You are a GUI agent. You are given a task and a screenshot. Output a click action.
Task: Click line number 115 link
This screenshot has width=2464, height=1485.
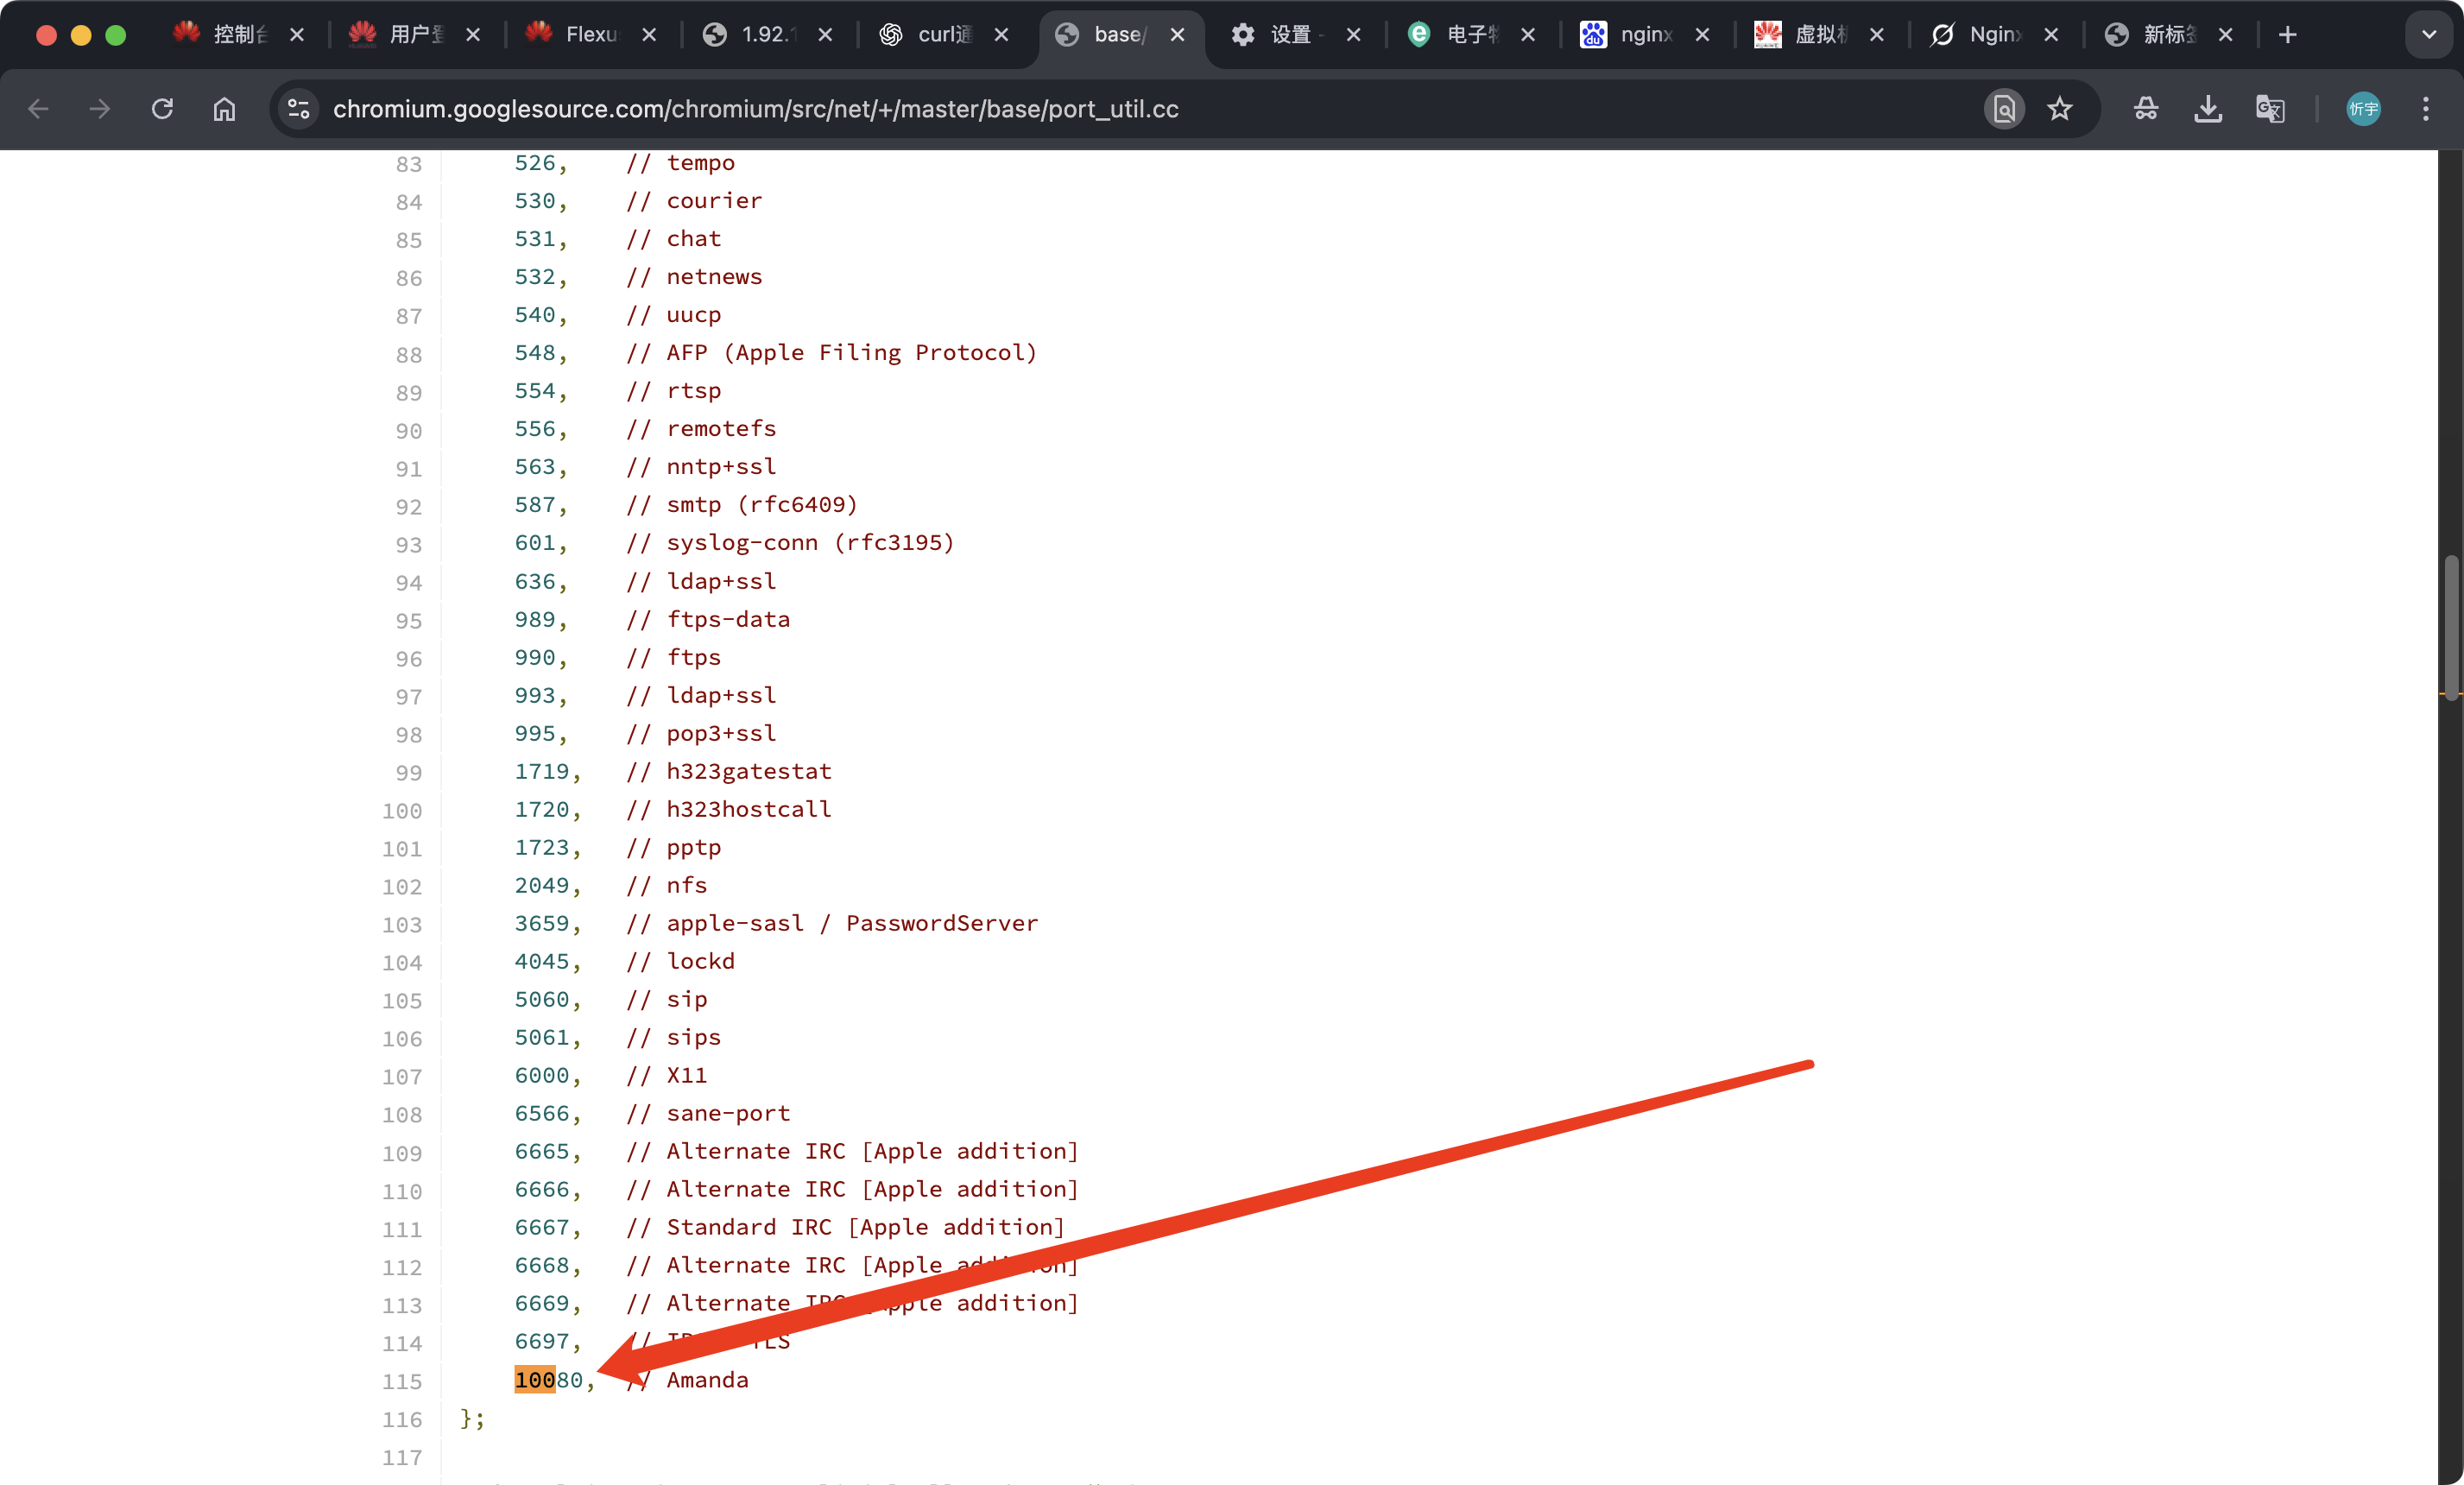click(402, 1381)
